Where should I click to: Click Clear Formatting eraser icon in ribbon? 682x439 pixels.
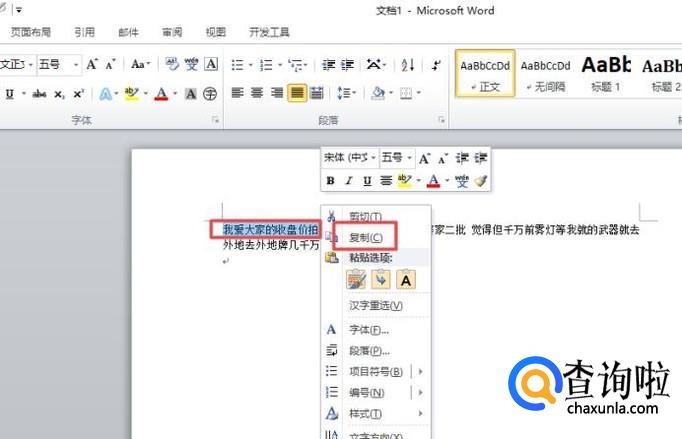[172, 64]
